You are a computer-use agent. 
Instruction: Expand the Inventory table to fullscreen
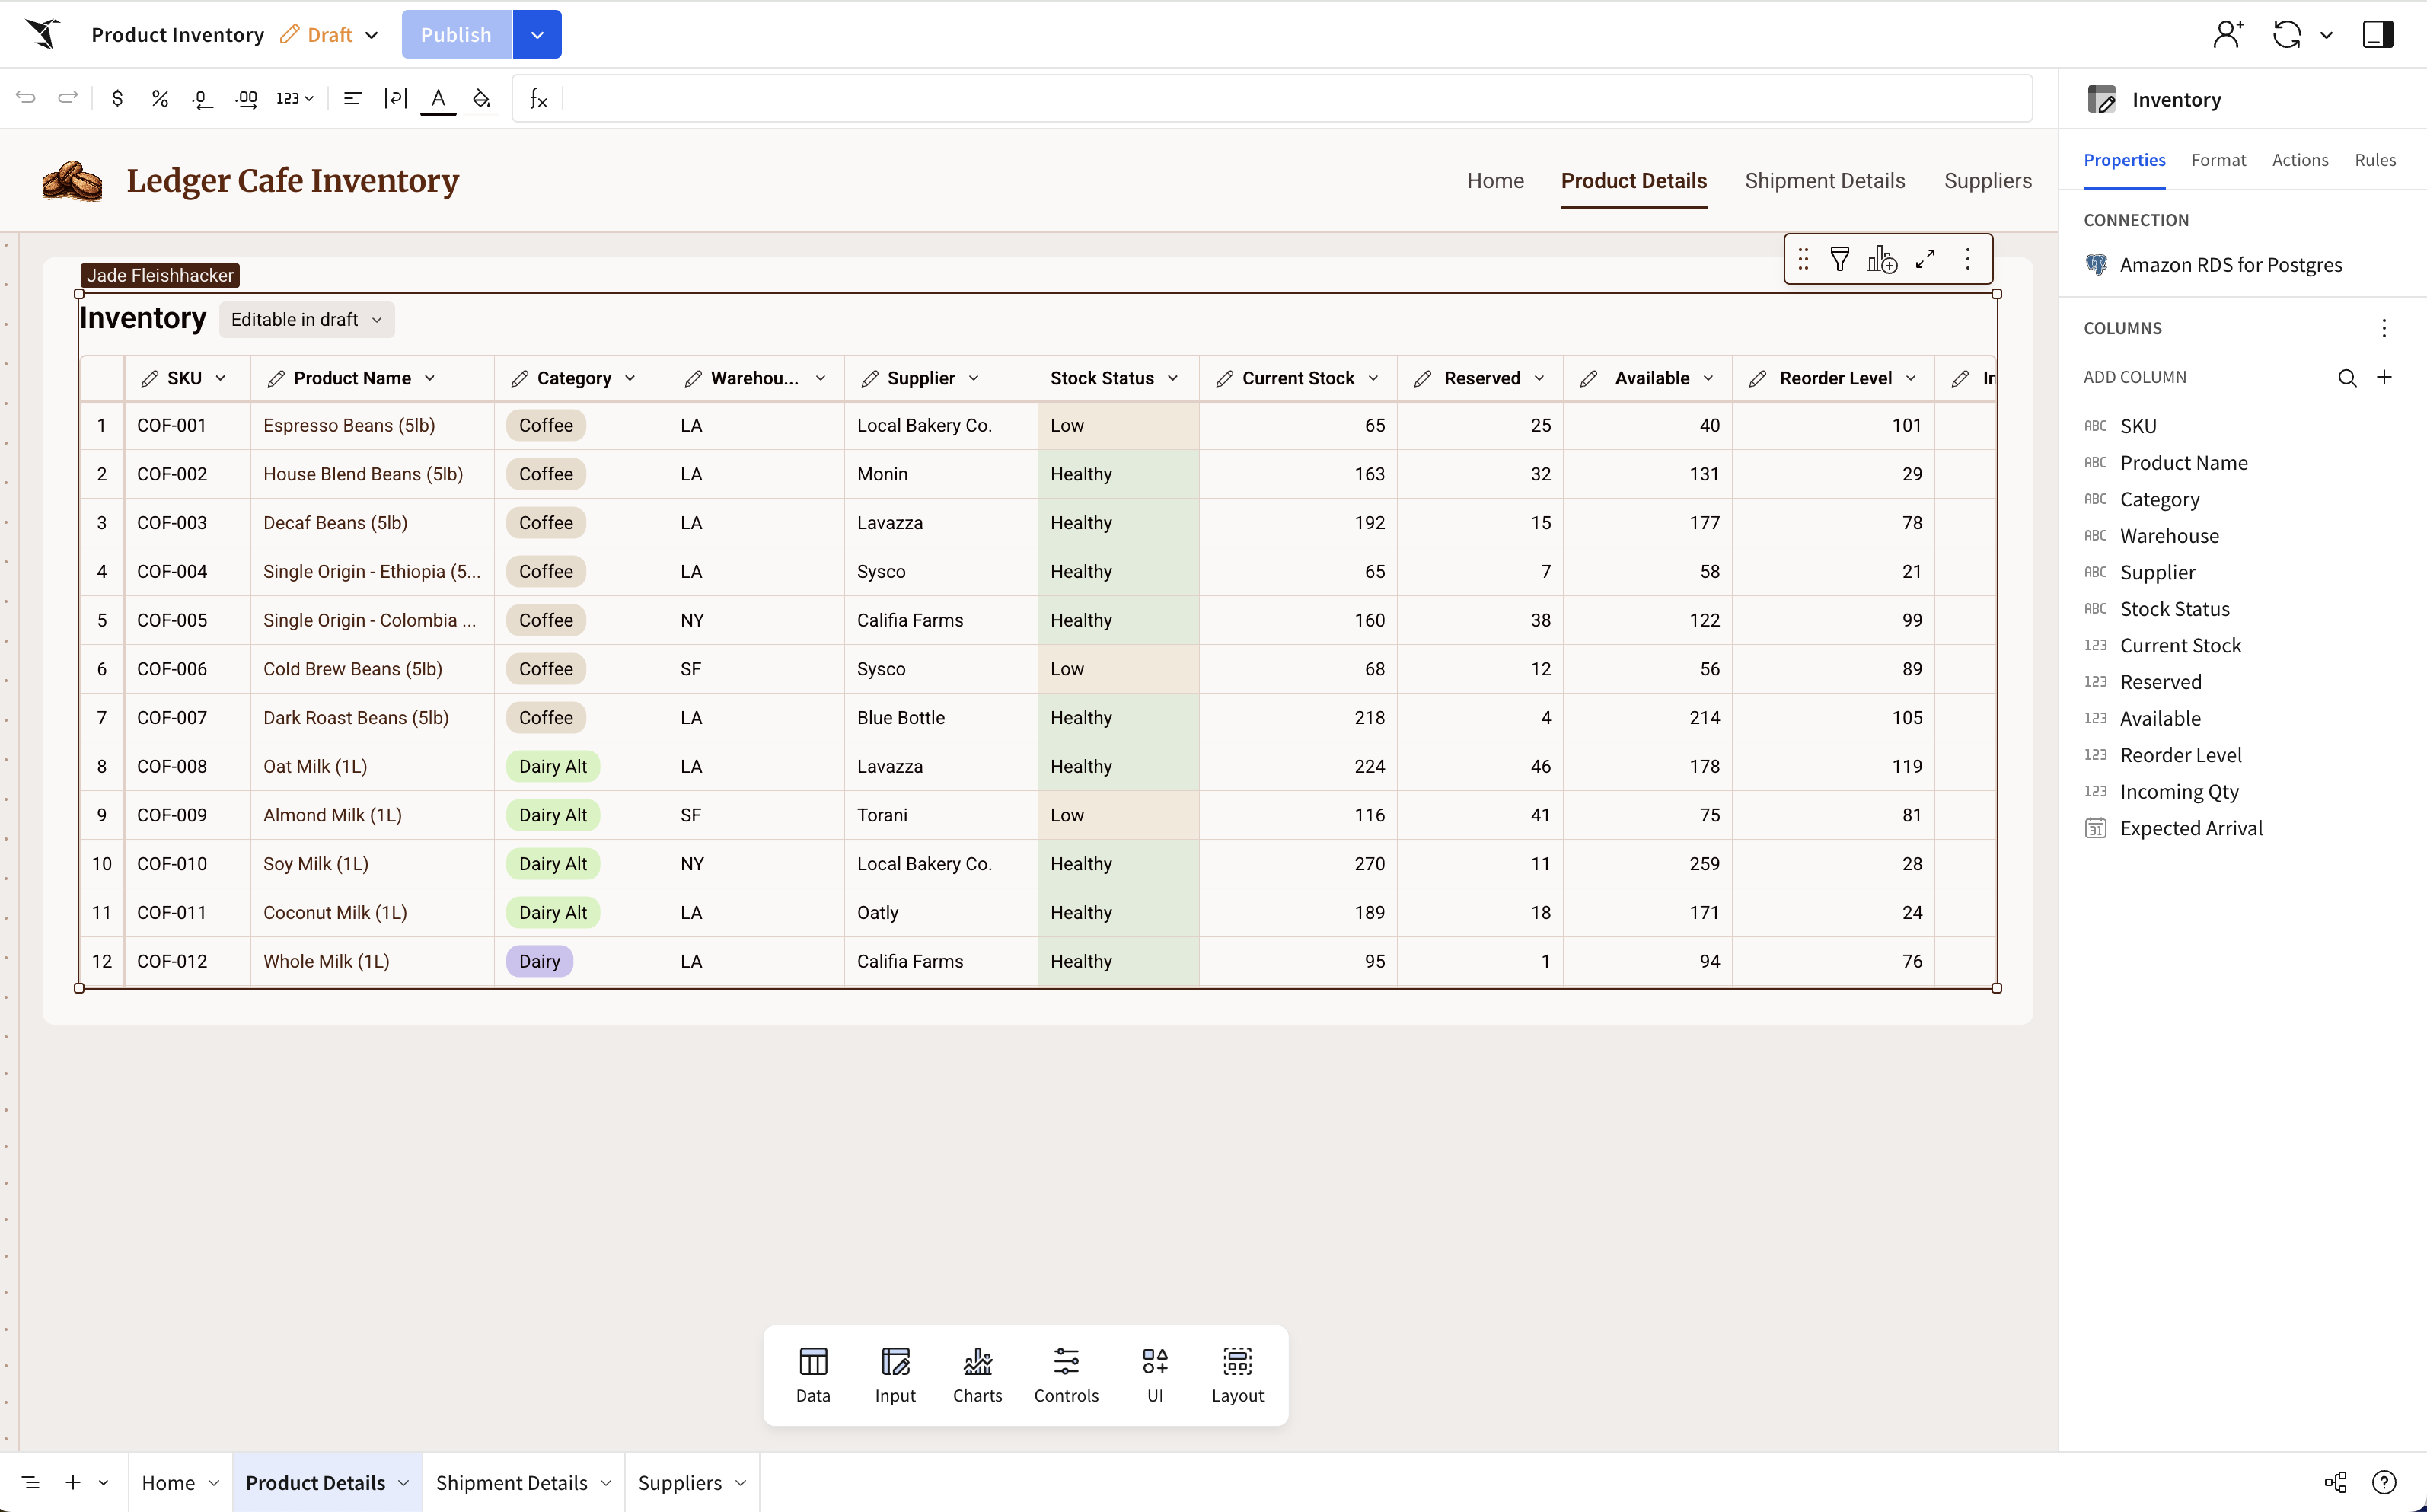(x=1925, y=259)
